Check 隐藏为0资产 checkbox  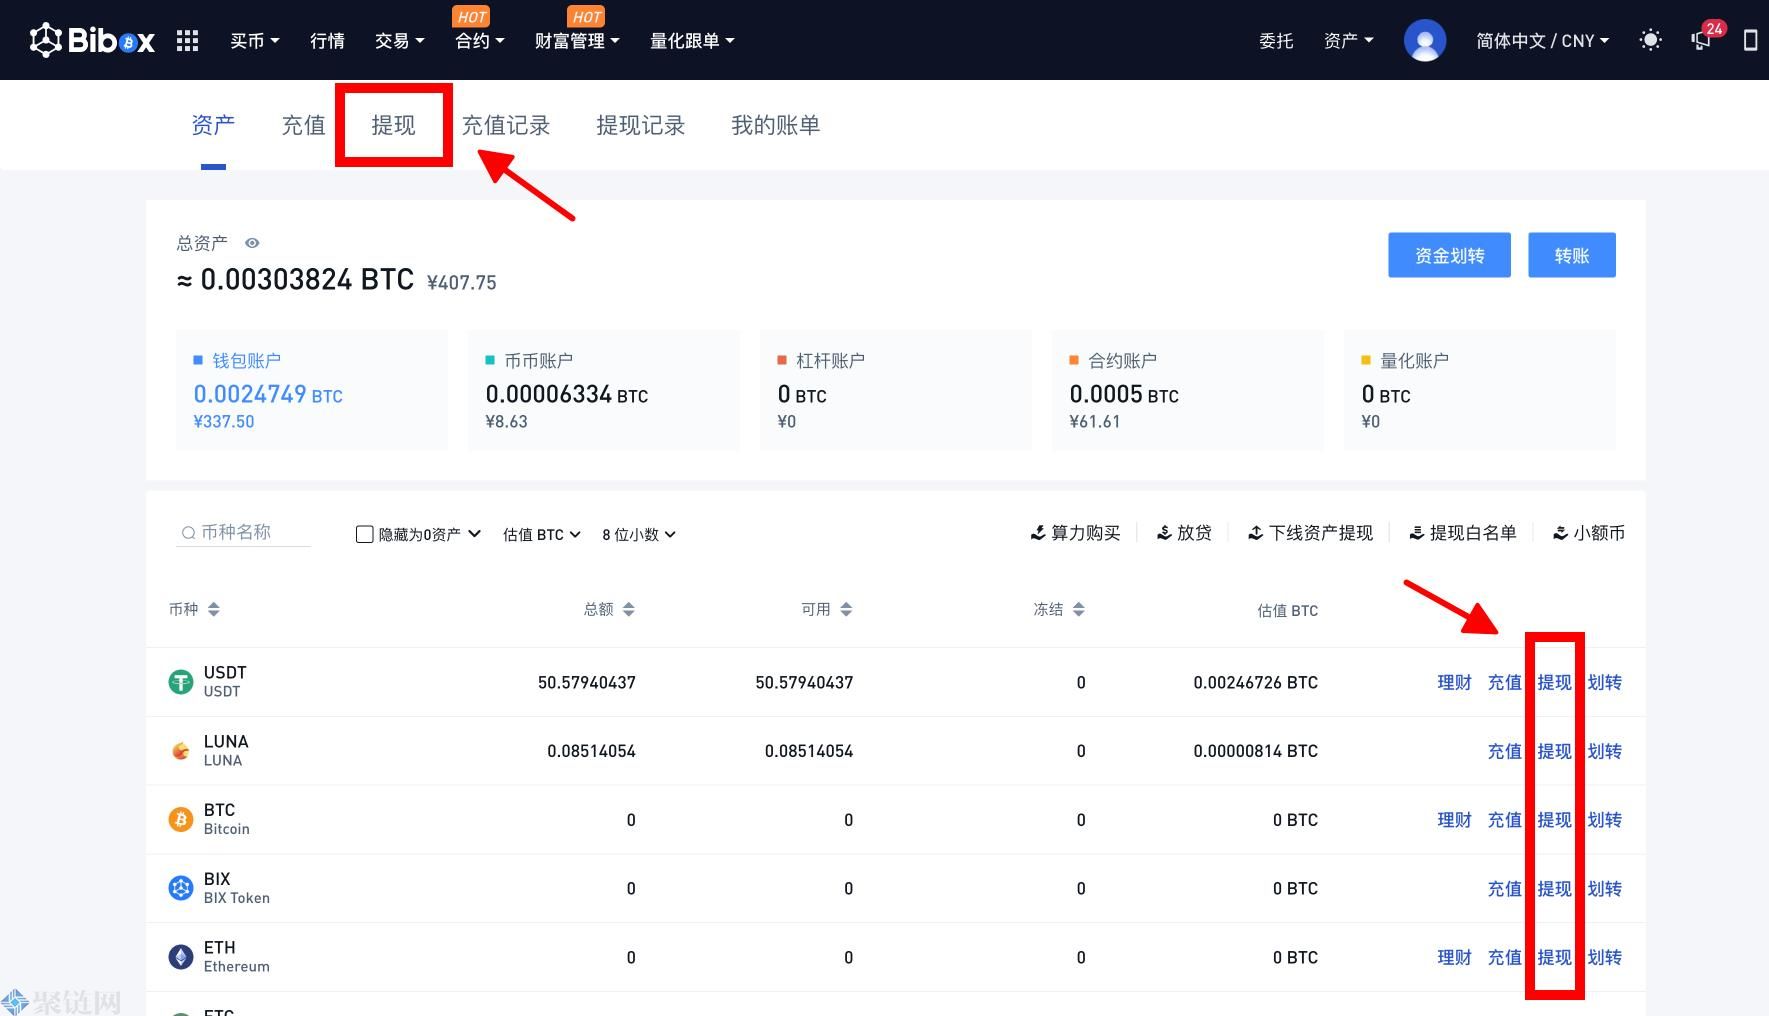point(365,534)
